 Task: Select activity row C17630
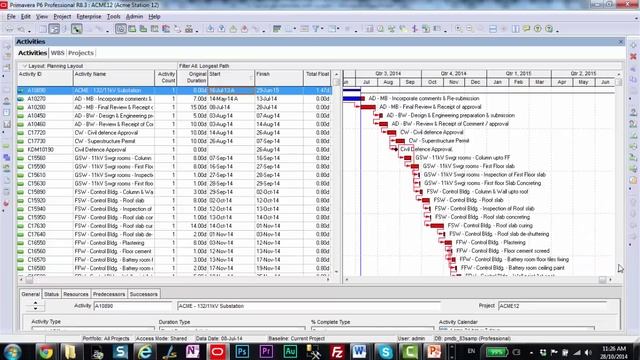click(x=174, y=226)
